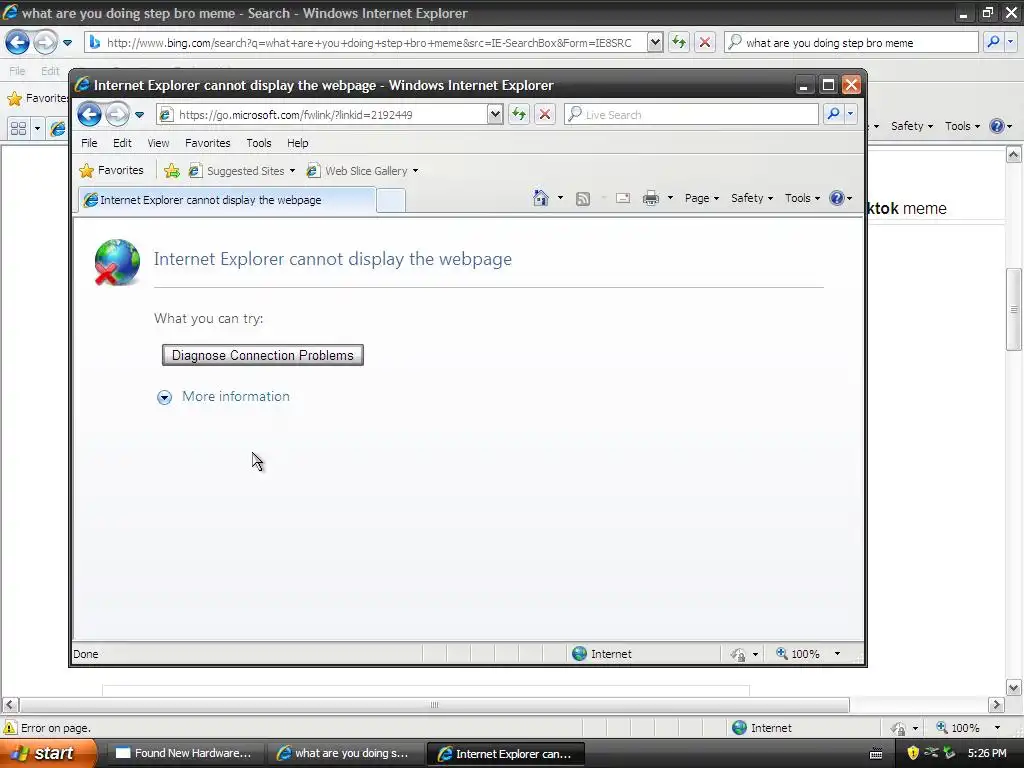Open File menu in front window
Image resolution: width=1024 pixels, height=768 pixels.
click(x=89, y=143)
